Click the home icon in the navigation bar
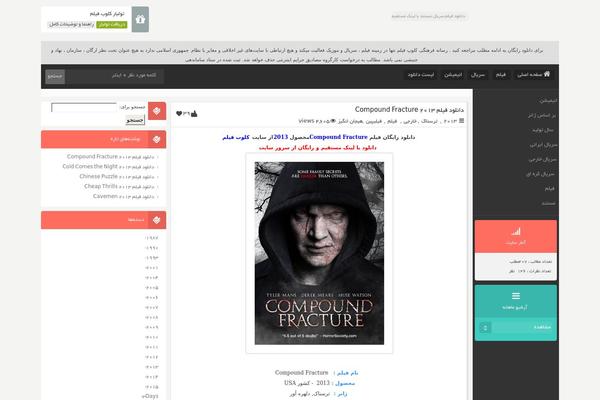 (547, 74)
